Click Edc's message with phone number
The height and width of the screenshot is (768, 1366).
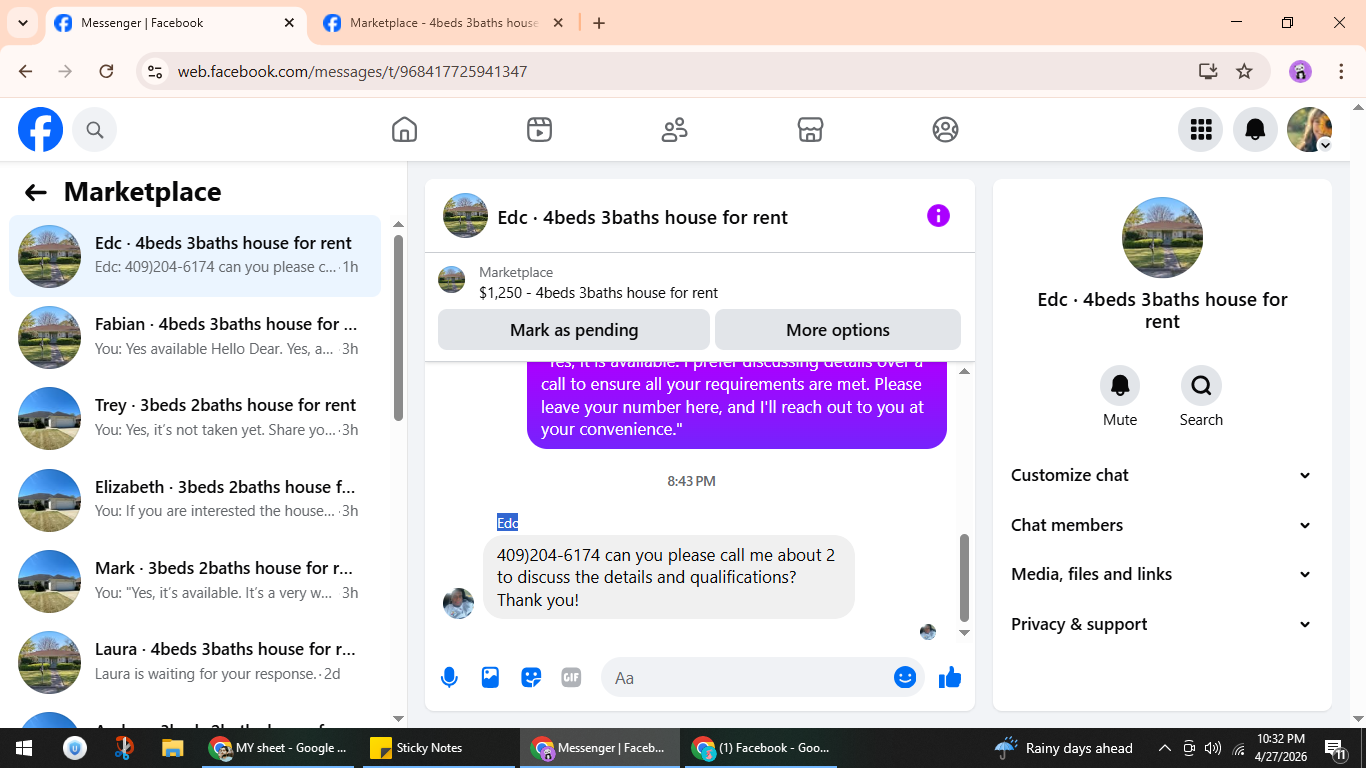(669, 577)
